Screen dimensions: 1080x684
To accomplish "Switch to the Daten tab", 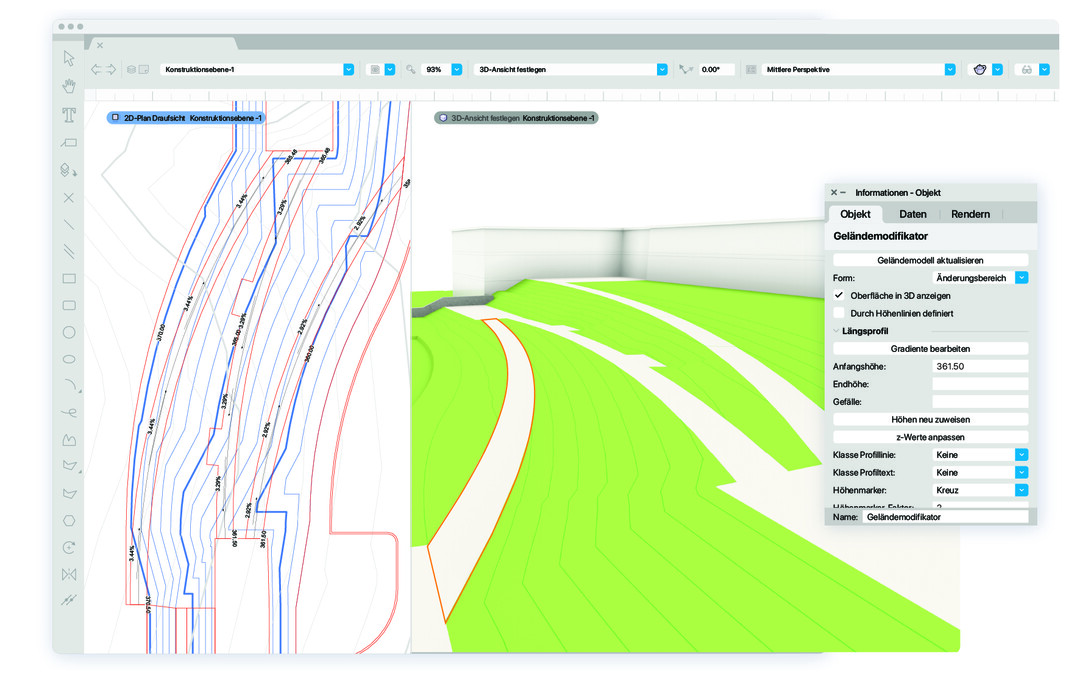I will [x=913, y=214].
